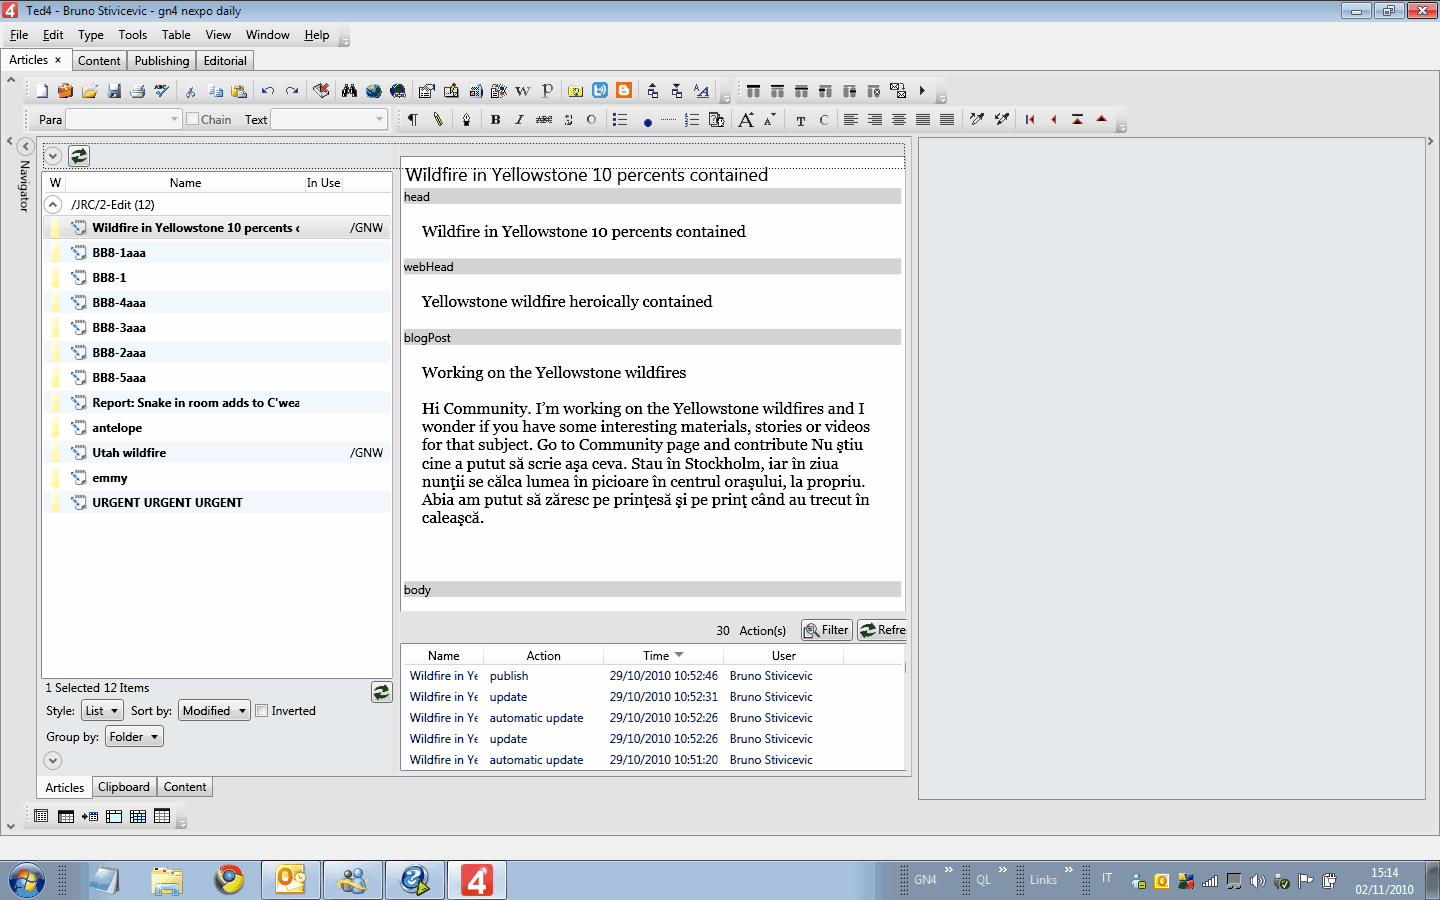Viewport: 1440px width, 900px height.
Task: Switch to the Publishing tab
Action: coord(162,61)
